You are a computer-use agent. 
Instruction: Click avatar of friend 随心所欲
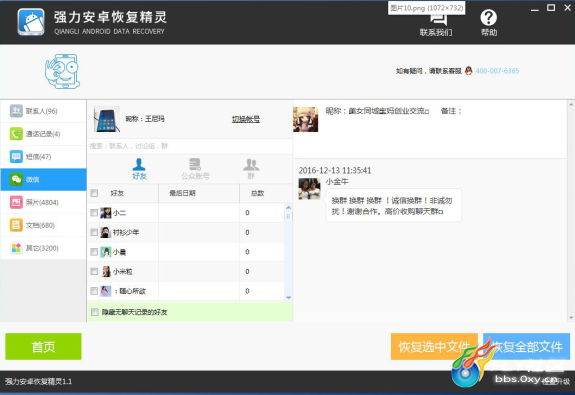tap(106, 291)
